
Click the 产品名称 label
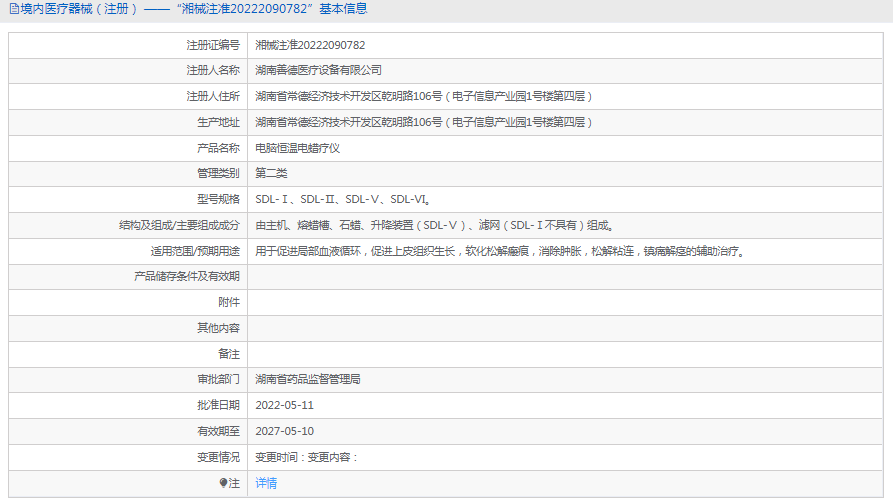(x=218, y=148)
